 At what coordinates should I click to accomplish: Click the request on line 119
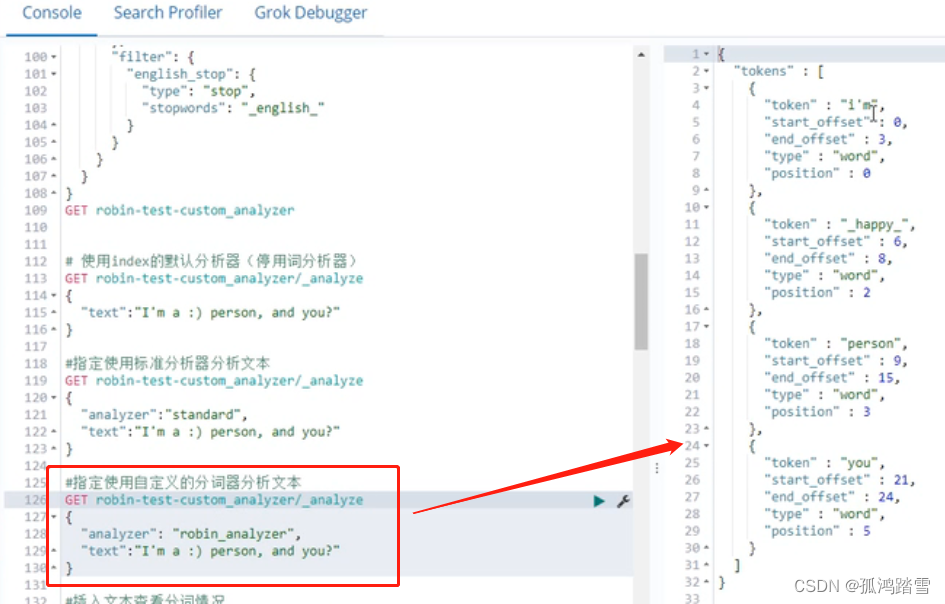point(214,381)
